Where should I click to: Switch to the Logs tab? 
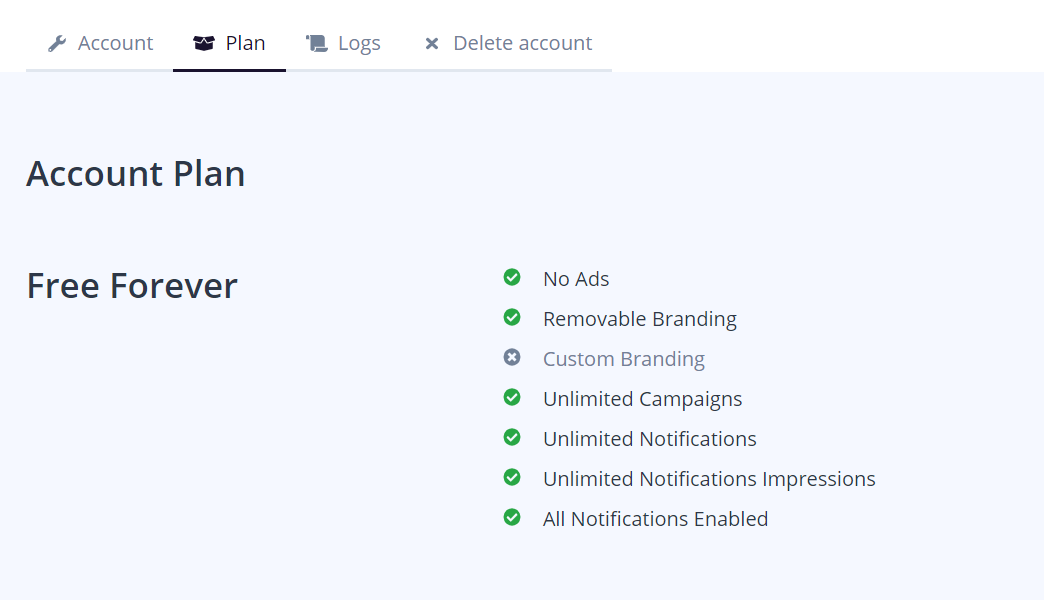pos(359,43)
